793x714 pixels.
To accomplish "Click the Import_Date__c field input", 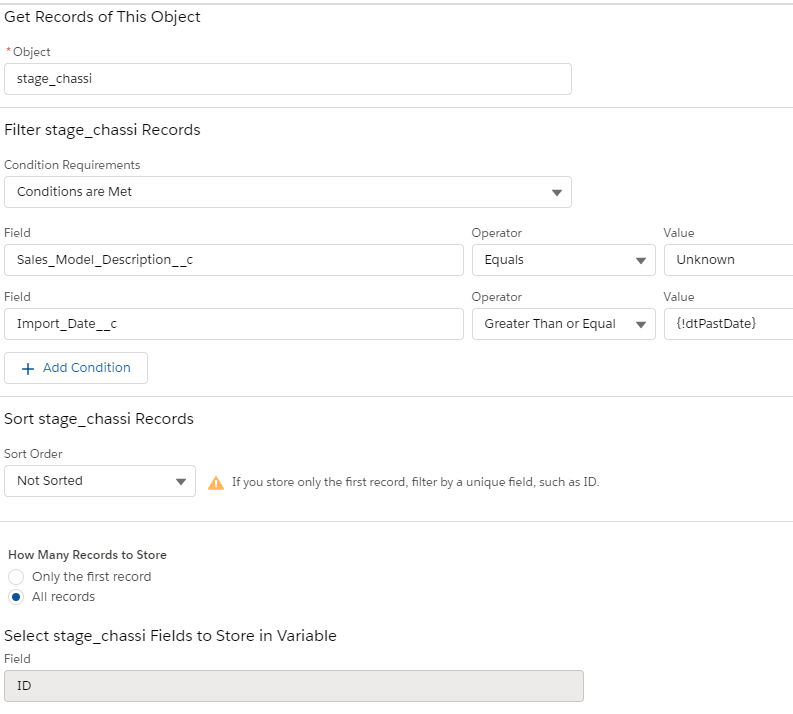I will (x=233, y=324).
